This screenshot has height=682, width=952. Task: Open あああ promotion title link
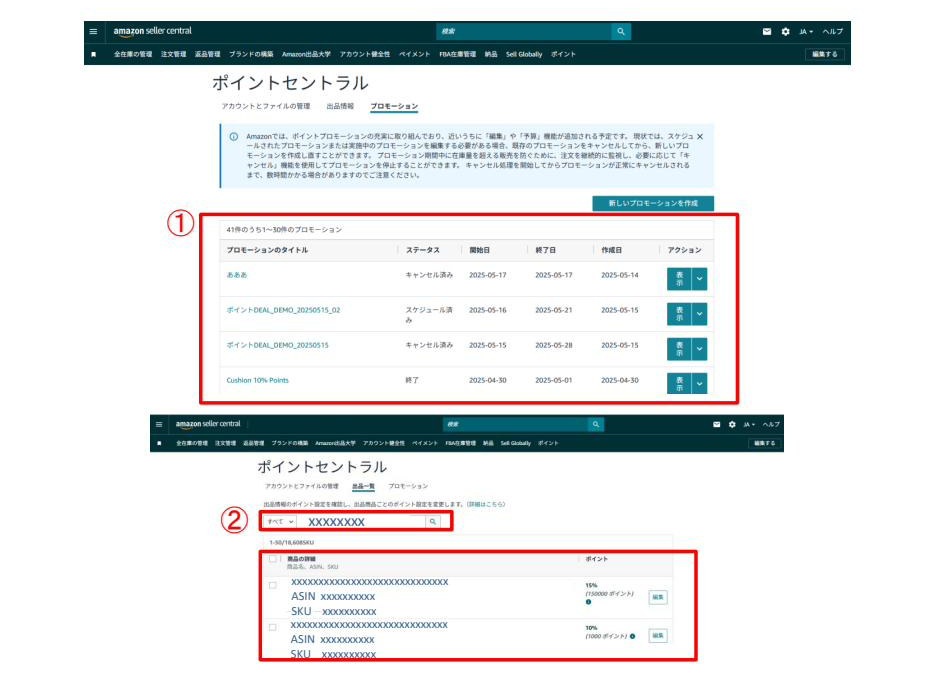coord(237,275)
